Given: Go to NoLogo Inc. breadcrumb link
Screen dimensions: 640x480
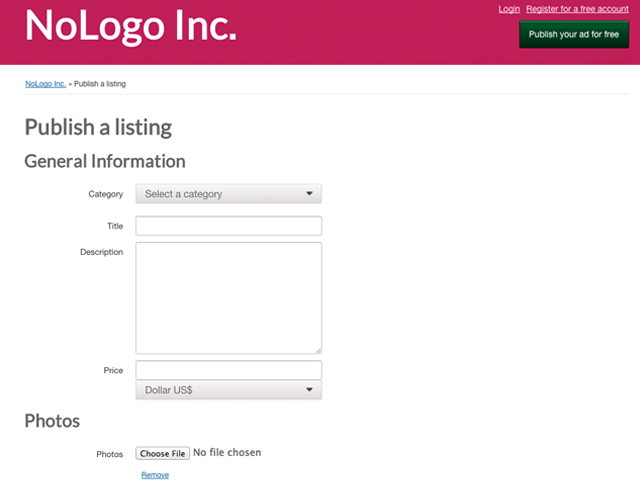Looking at the screenshot, I should (x=45, y=84).
